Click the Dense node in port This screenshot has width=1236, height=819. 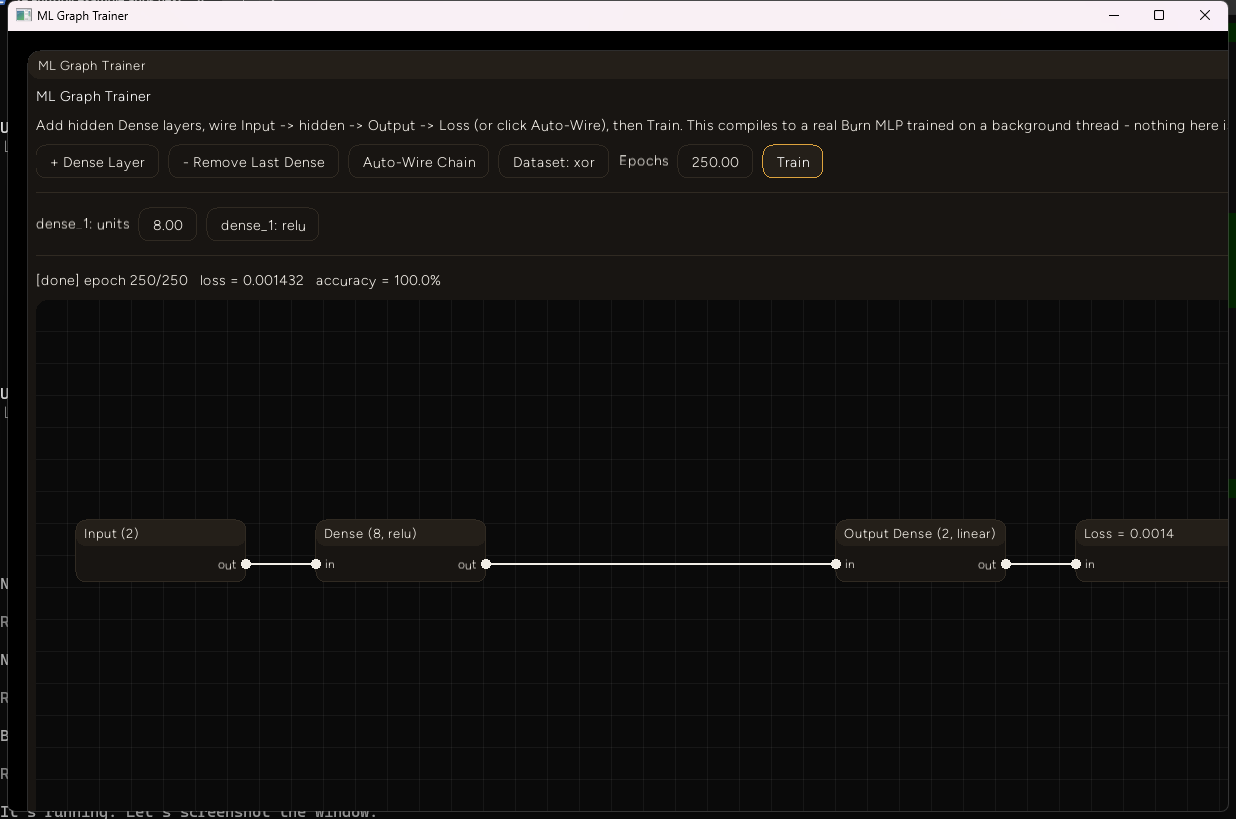click(316, 564)
